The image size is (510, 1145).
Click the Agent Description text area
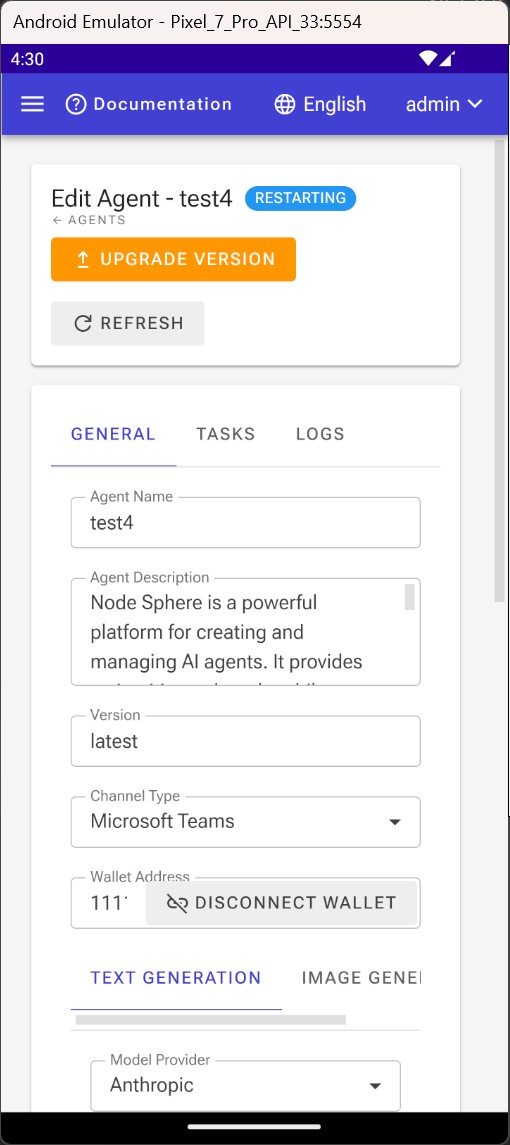[x=246, y=632]
